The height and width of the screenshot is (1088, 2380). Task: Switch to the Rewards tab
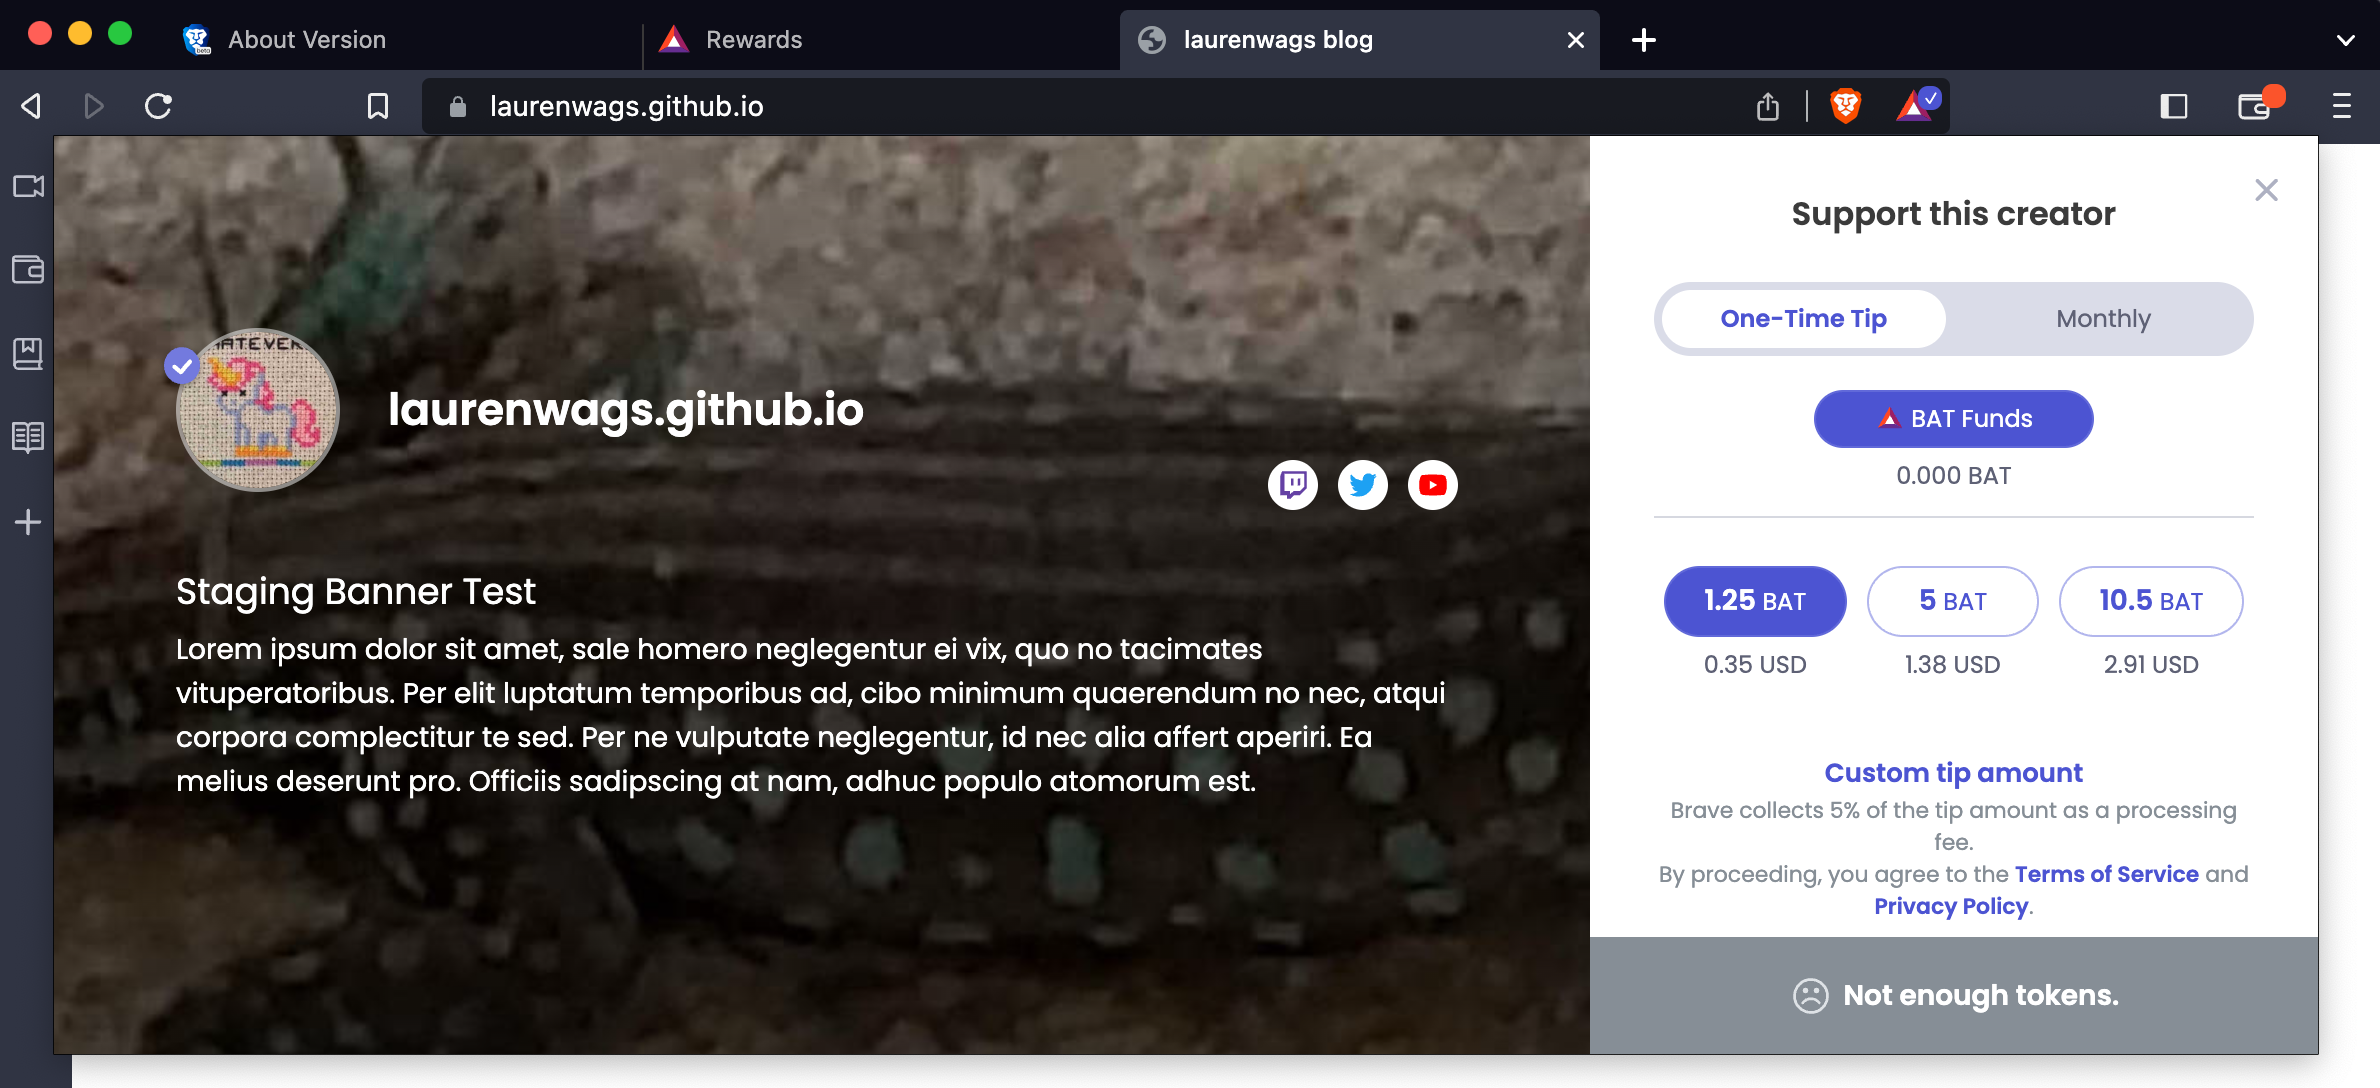click(x=752, y=39)
